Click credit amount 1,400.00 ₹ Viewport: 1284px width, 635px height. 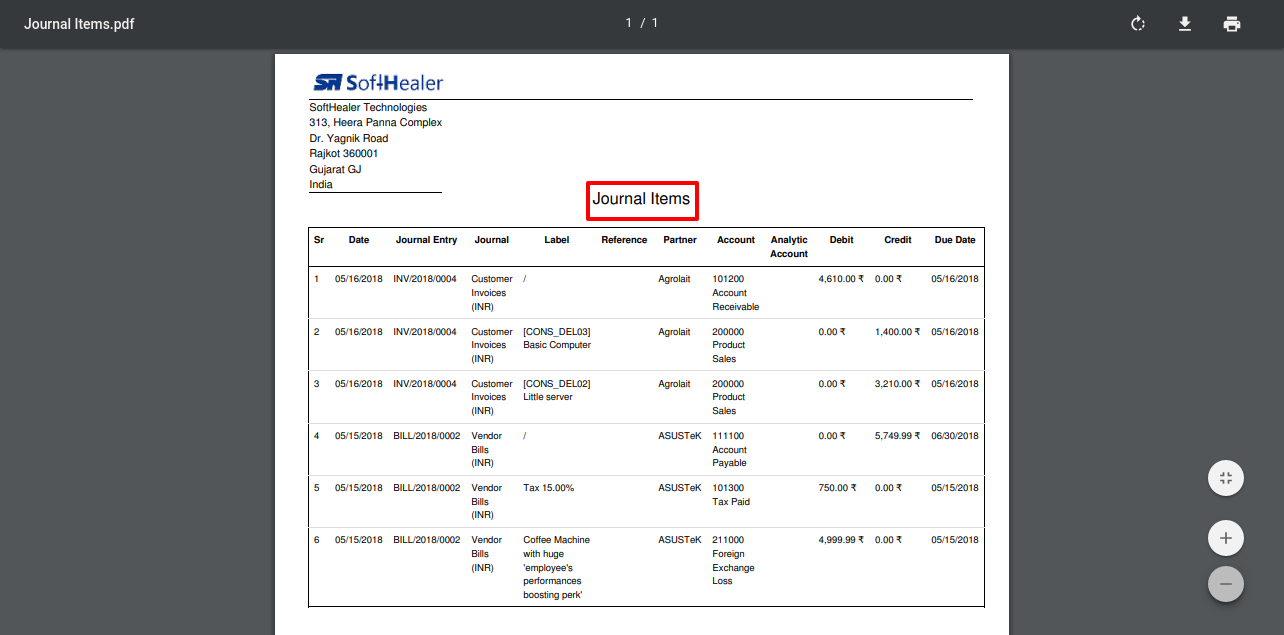[898, 331]
